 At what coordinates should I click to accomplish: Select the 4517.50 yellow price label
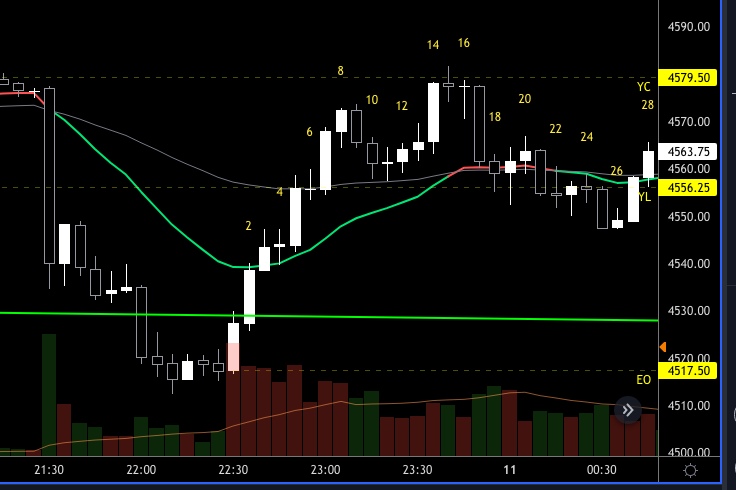coord(688,371)
